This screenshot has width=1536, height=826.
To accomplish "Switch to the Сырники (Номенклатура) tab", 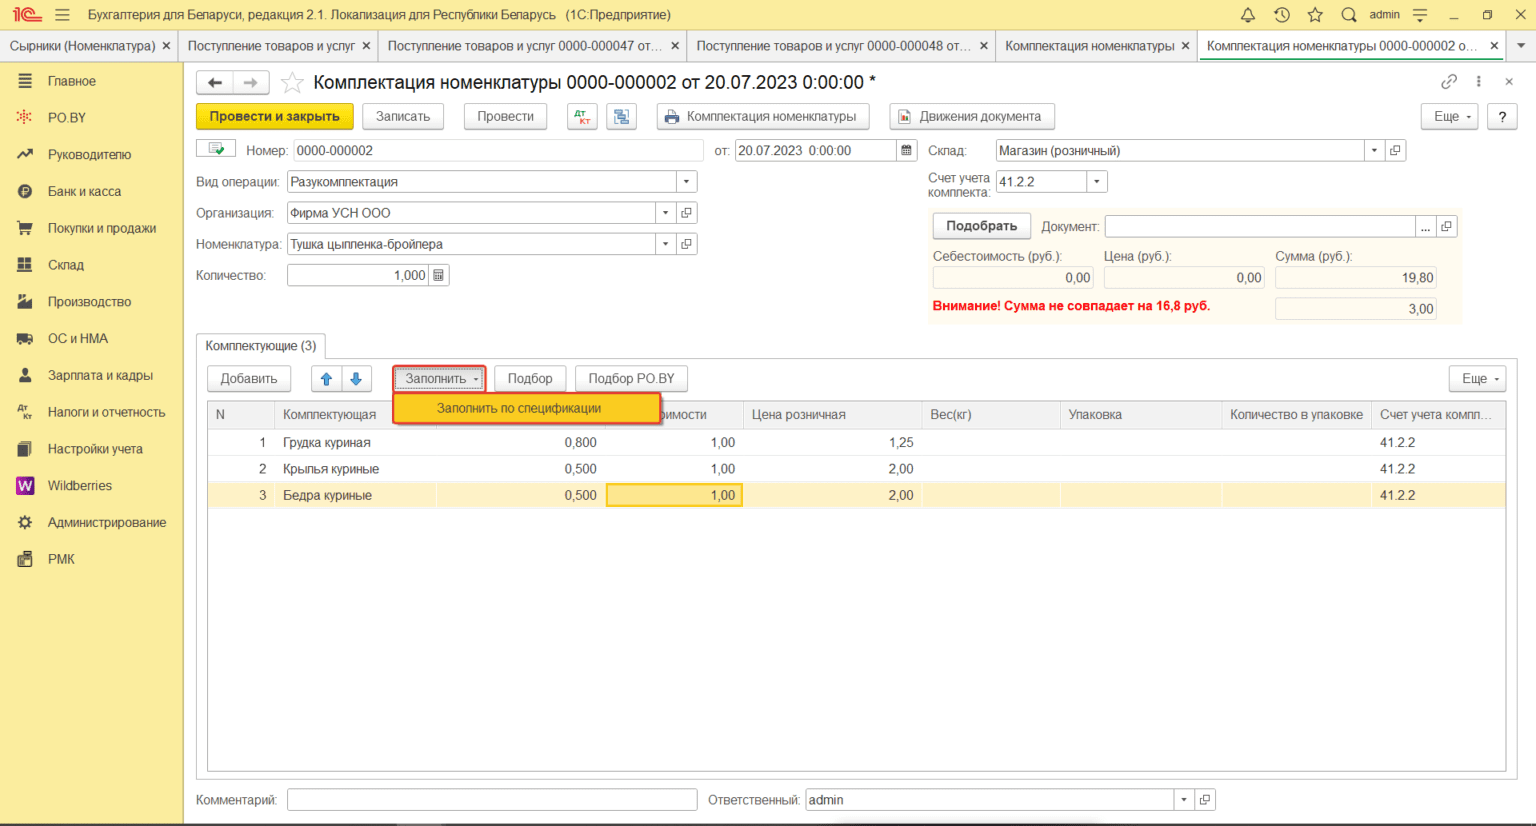I will [82, 46].
